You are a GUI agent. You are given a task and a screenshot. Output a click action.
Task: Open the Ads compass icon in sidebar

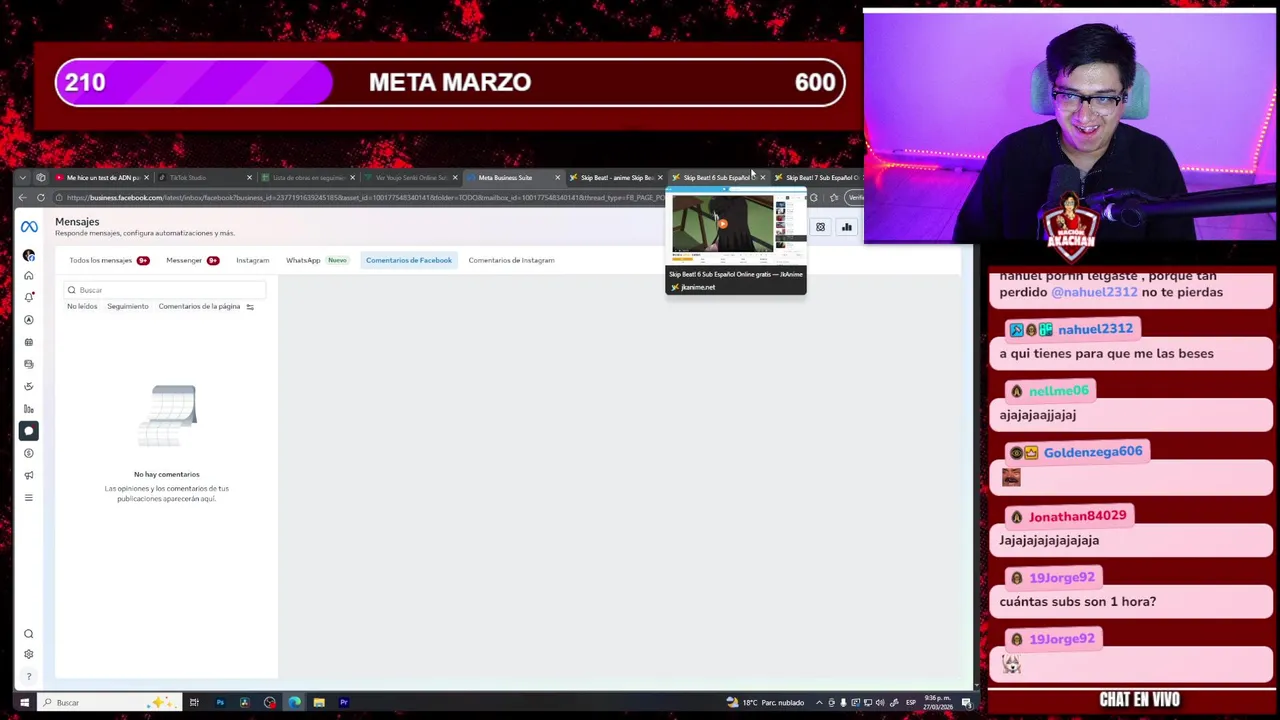point(29,320)
